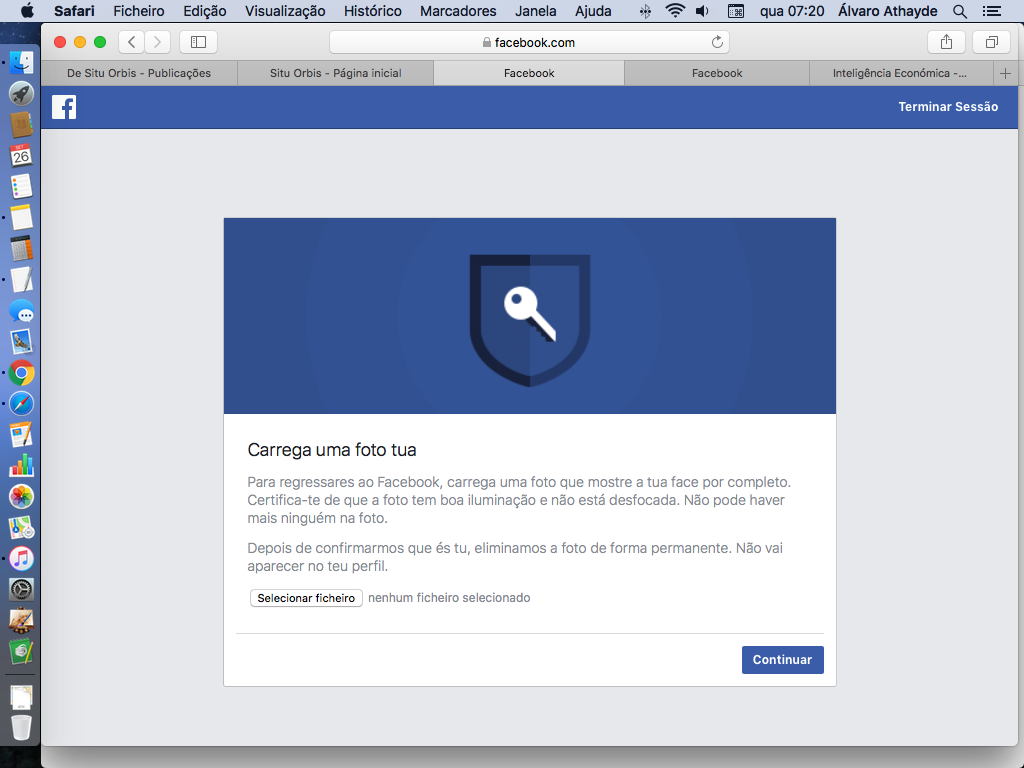Click Selecionar ficheiro button
Viewport: 1024px width, 768px height.
pos(306,598)
